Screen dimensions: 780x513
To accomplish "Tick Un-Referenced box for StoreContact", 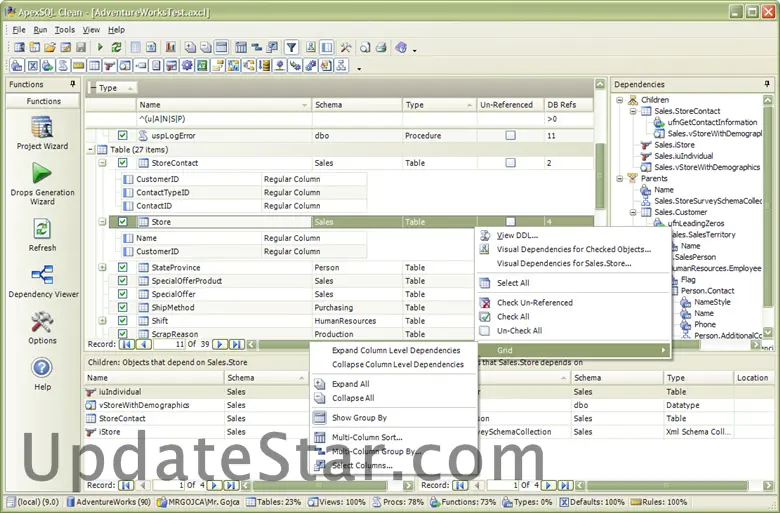I will click(510, 163).
